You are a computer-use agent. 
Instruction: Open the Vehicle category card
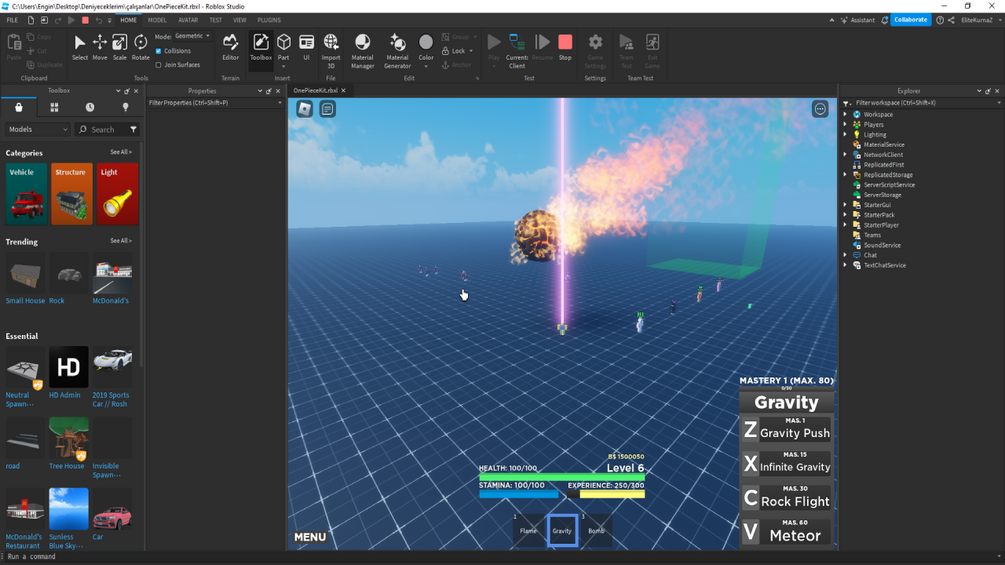(26, 194)
